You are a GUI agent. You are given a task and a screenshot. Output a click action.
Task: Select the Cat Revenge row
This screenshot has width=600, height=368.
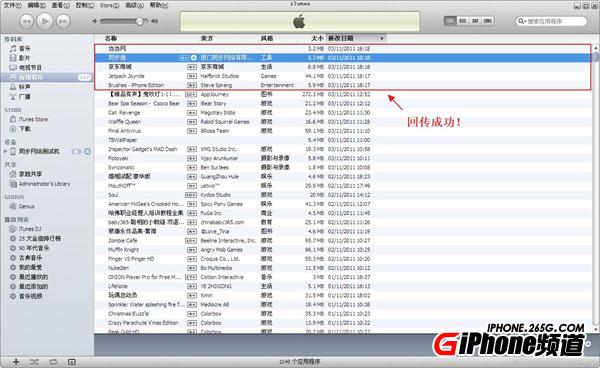point(343,113)
